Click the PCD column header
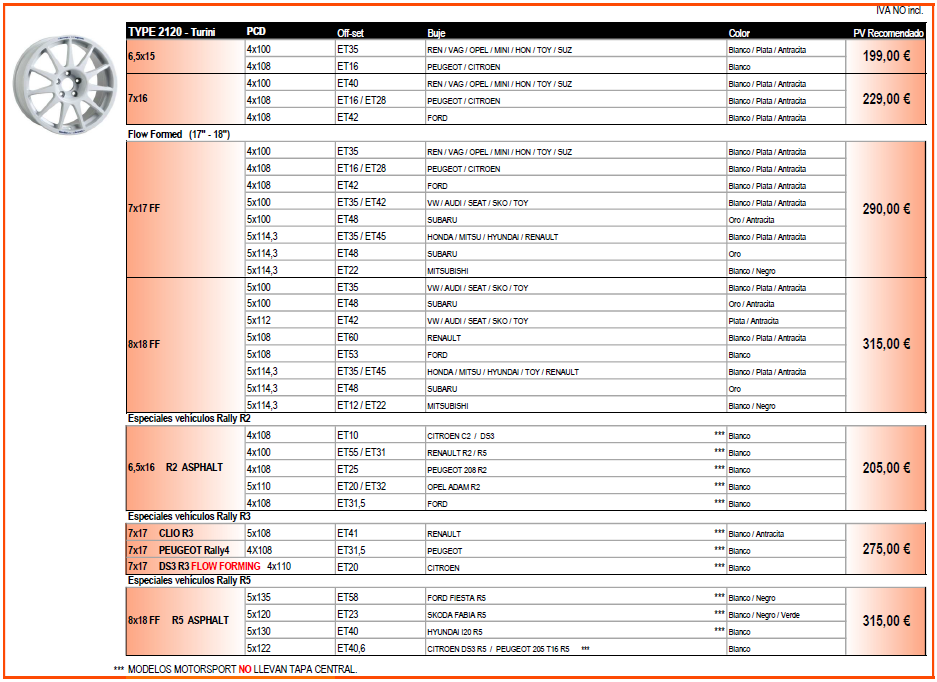The width and height of the screenshot is (937, 682). point(256,32)
